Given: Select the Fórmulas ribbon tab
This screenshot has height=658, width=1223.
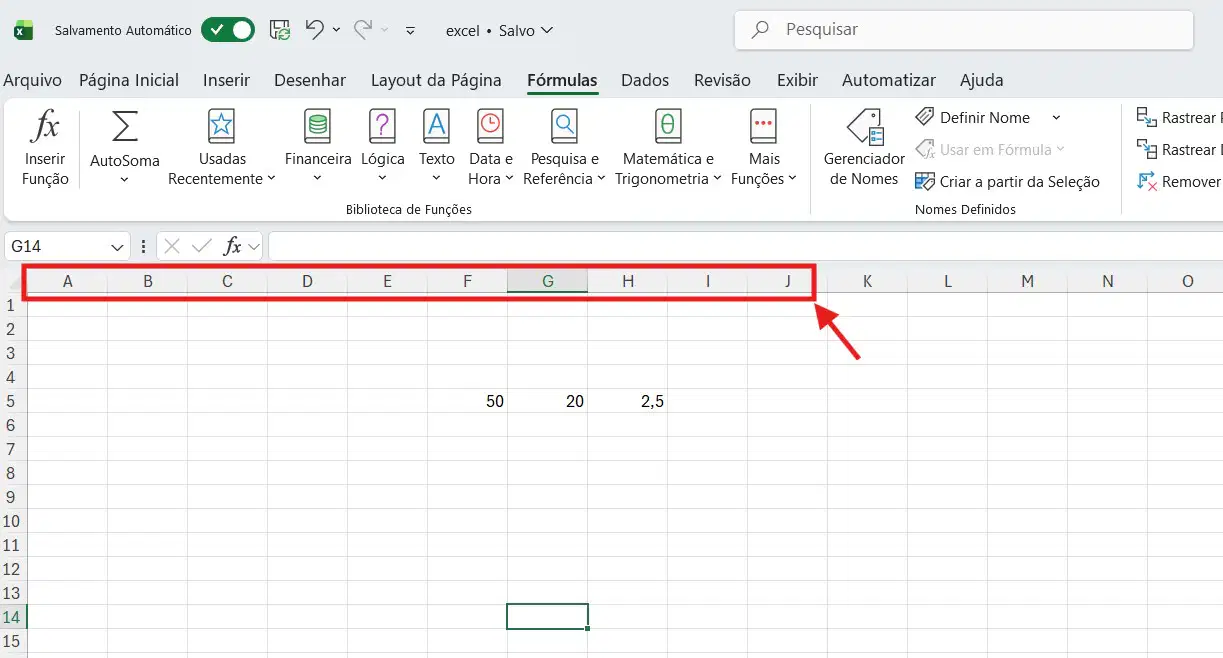Looking at the screenshot, I should [562, 80].
